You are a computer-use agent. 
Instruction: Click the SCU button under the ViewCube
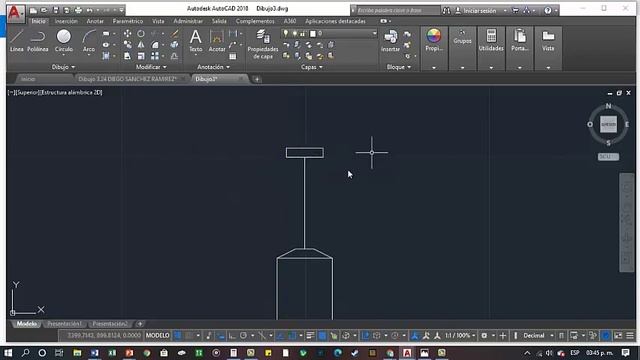pos(608,157)
